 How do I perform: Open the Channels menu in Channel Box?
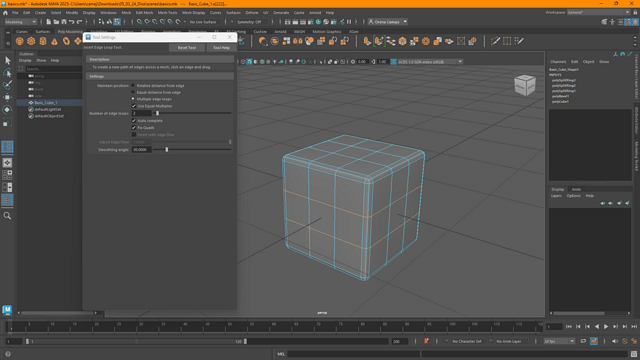(558, 62)
